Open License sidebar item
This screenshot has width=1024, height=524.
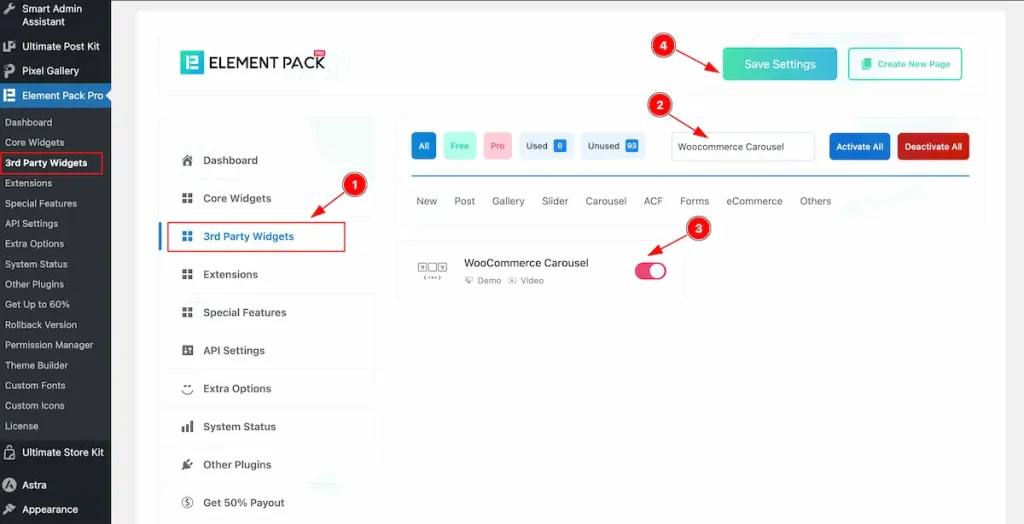[x=22, y=426]
